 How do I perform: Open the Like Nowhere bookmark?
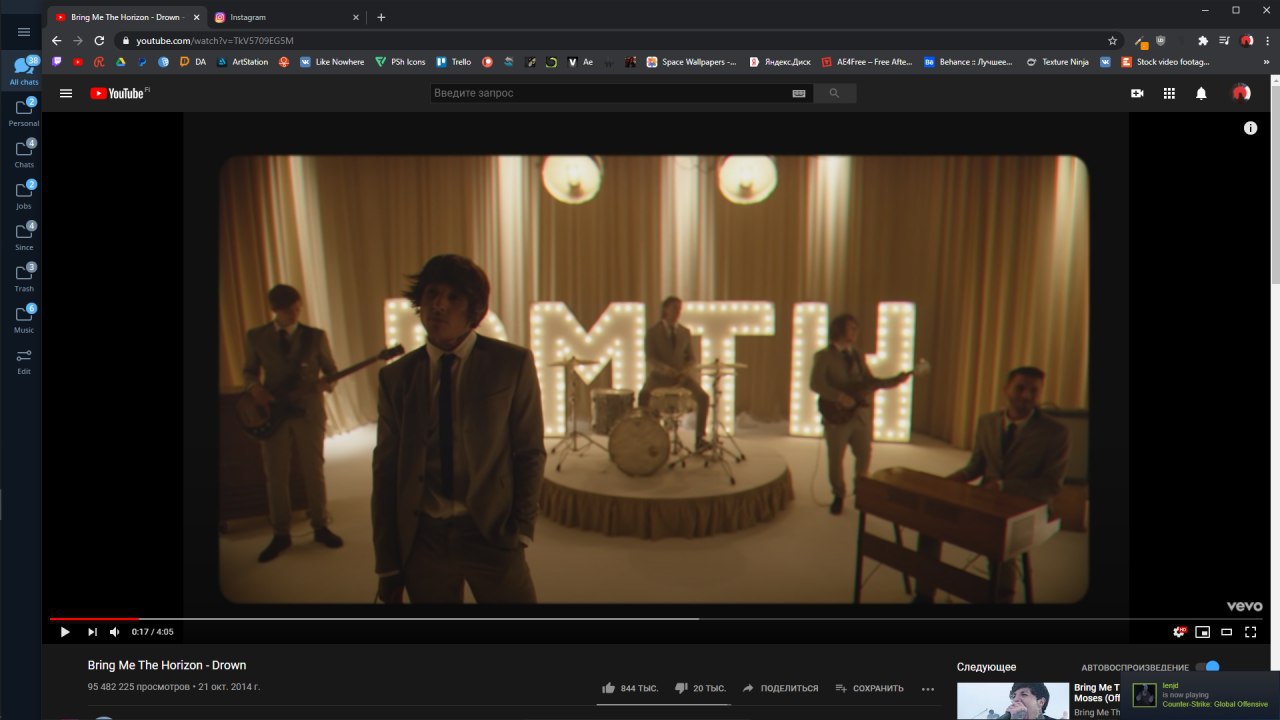pyautogui.click(x=333, y=62)
